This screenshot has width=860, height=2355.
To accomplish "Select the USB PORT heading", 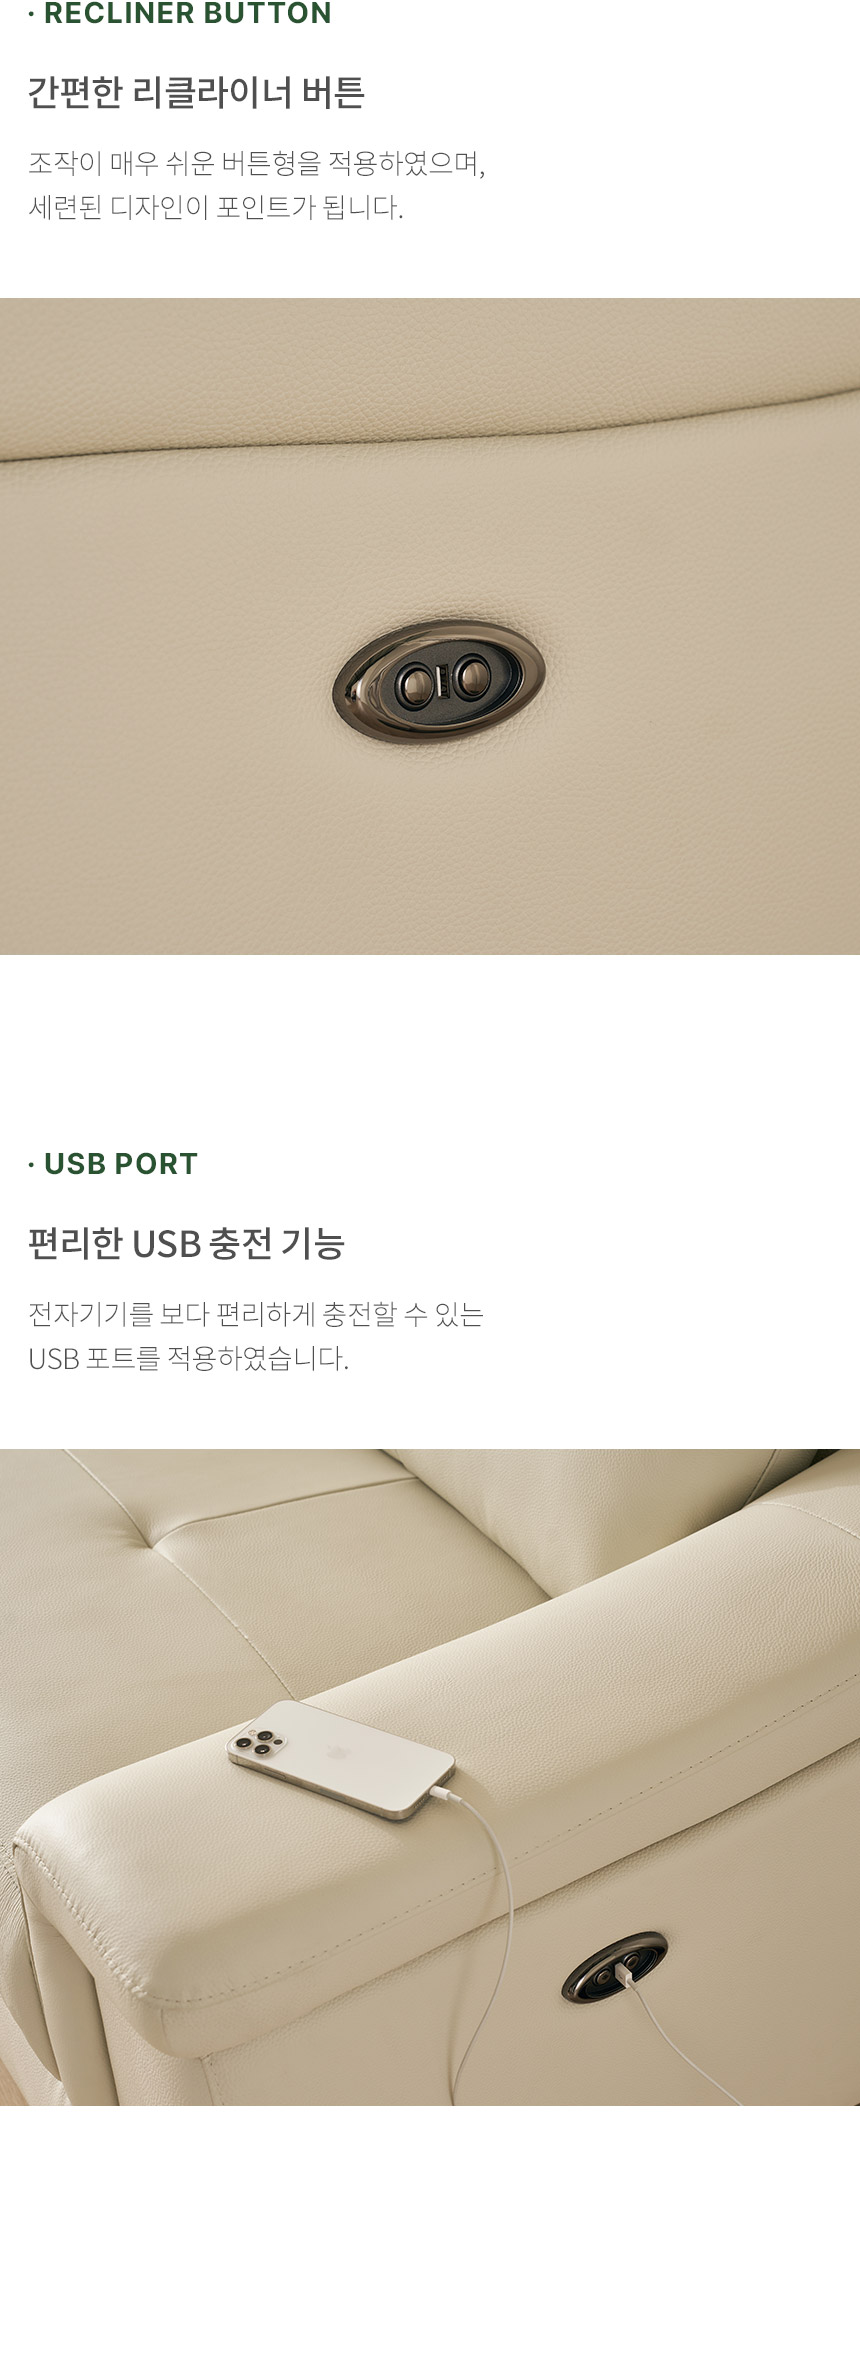I will point(113,1163).
